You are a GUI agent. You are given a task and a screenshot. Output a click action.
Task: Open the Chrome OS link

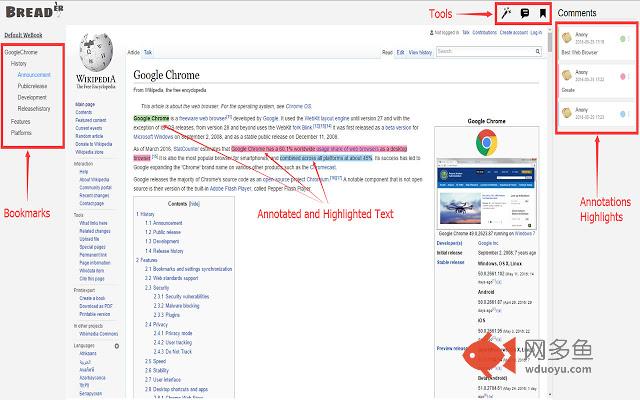click(298, 106)
